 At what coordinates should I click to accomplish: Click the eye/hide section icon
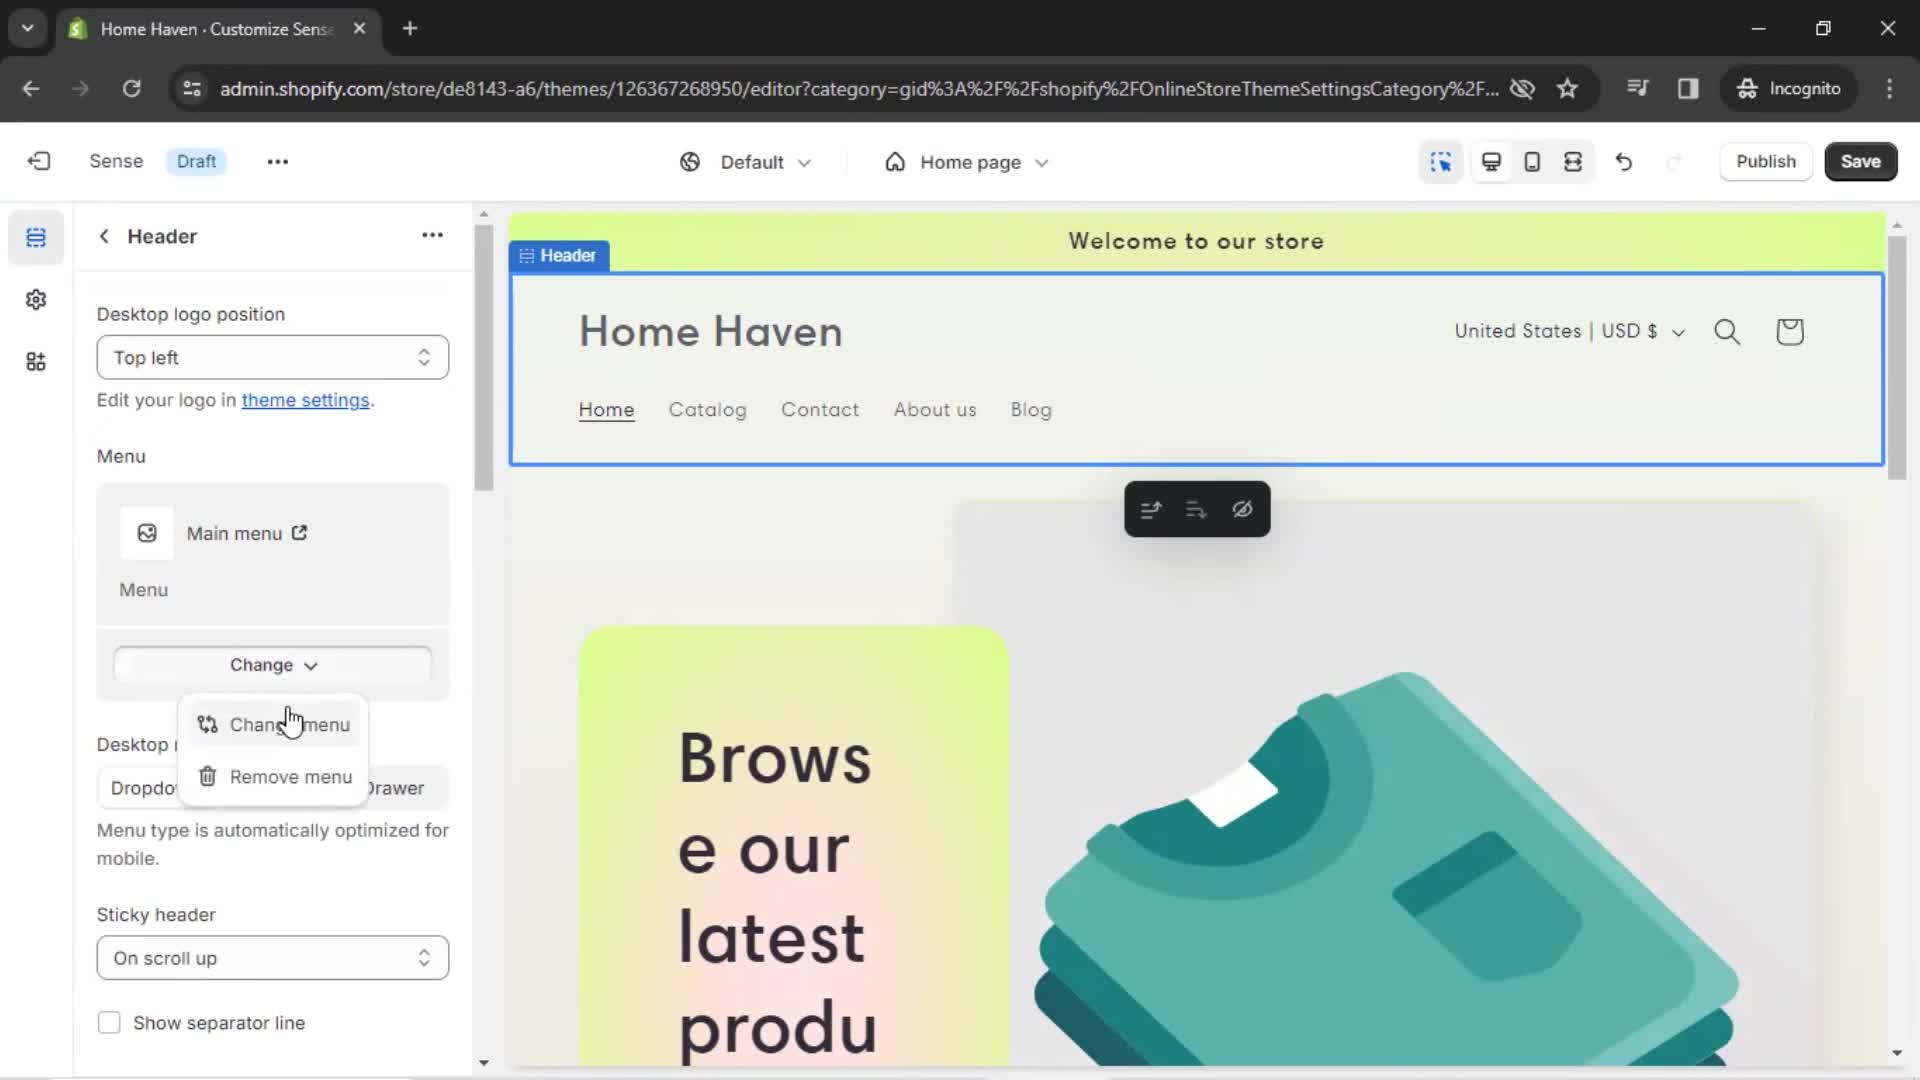click(1241, 509)
